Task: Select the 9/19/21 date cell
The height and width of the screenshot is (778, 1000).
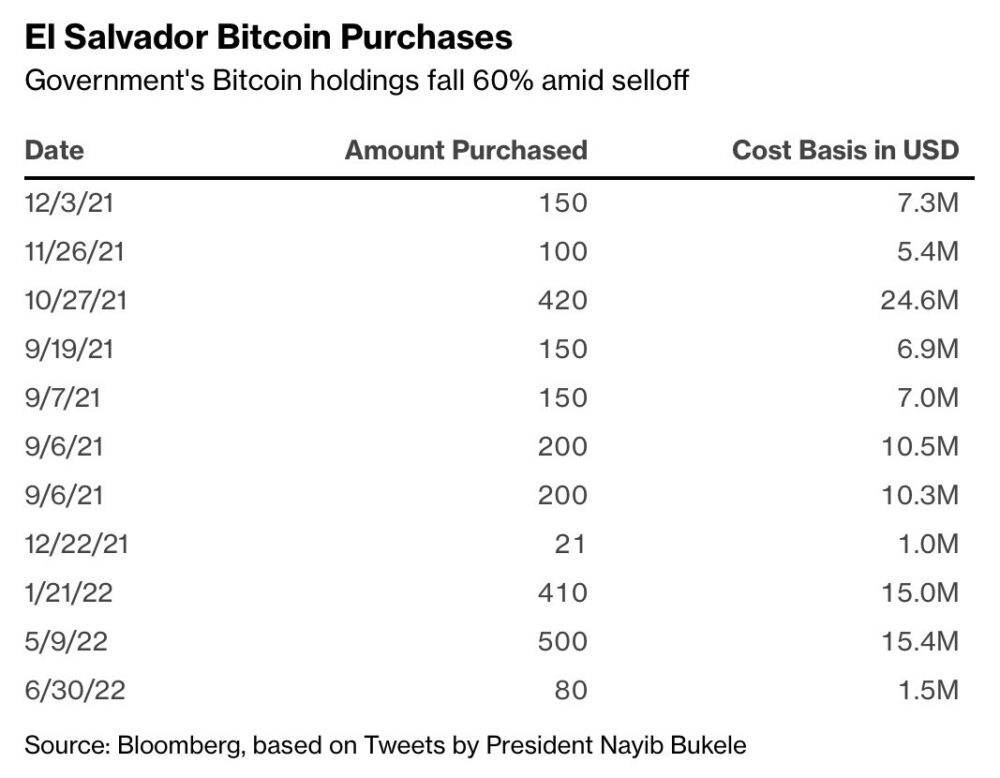Action: 70,349
